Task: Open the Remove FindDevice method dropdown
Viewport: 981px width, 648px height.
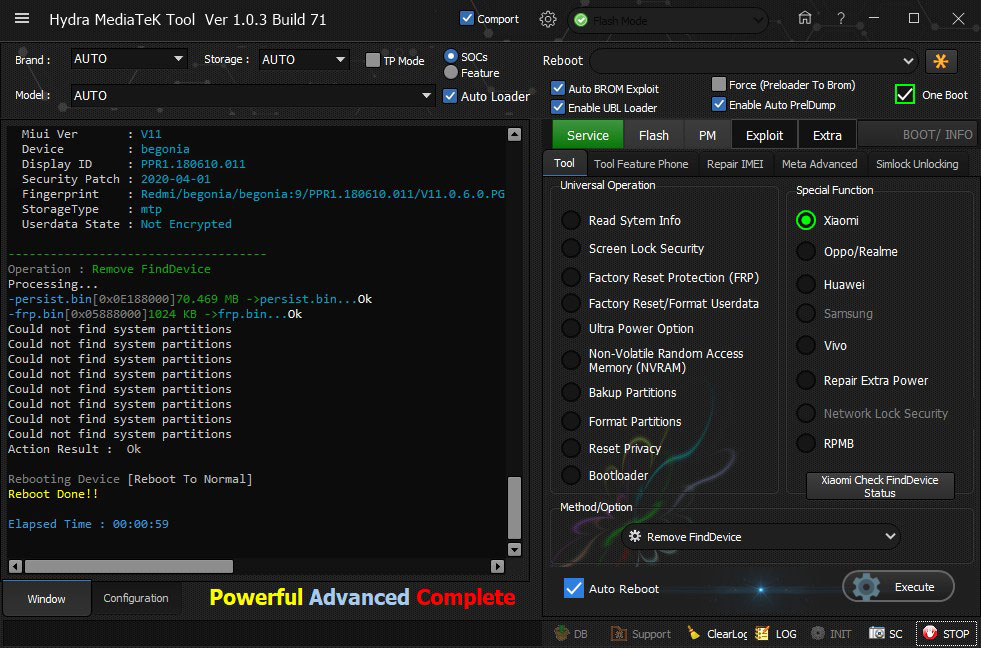Action: click(761, 537)
